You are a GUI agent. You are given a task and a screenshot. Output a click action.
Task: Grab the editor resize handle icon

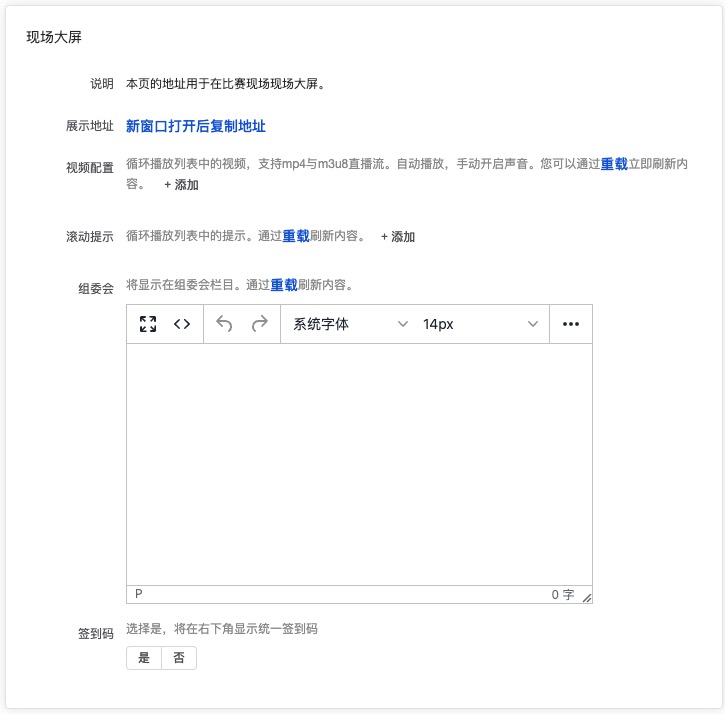pyautogui.click(x=587, y=598)
